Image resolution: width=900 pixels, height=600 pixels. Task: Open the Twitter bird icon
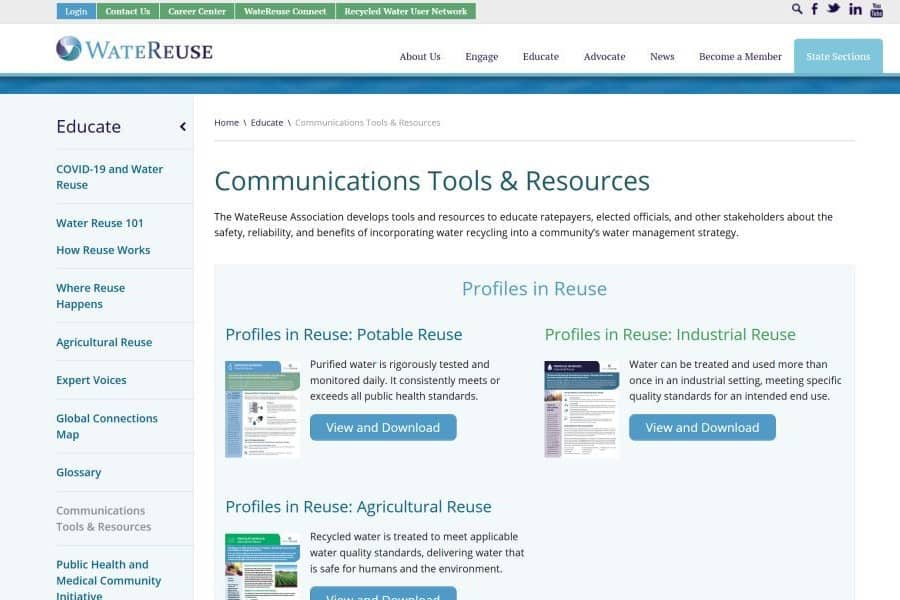833,9
